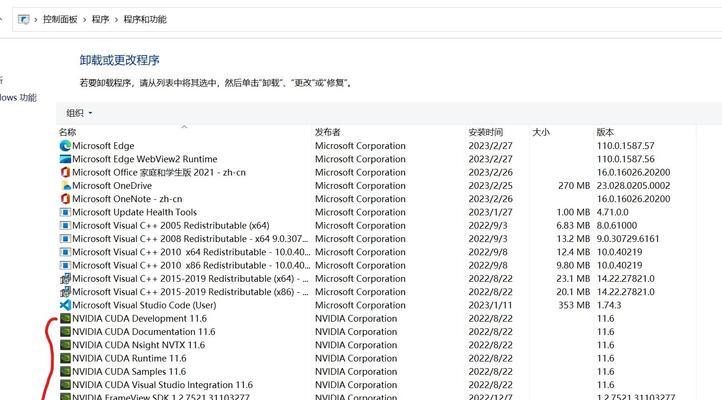This screenshot has height=400, width=722.
Task: Click version 23.028.0205.0002 cell
Action: [x=634, y=186]
